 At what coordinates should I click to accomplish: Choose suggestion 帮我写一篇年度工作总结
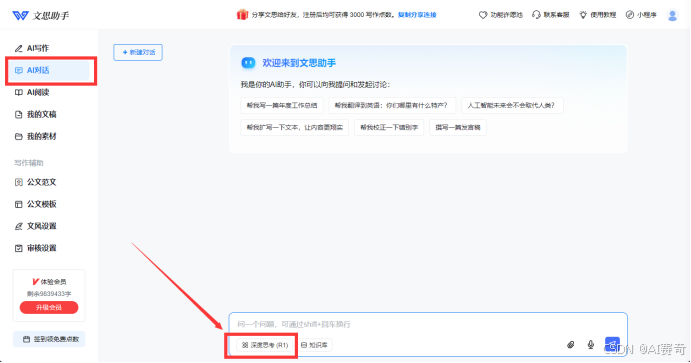282,106
